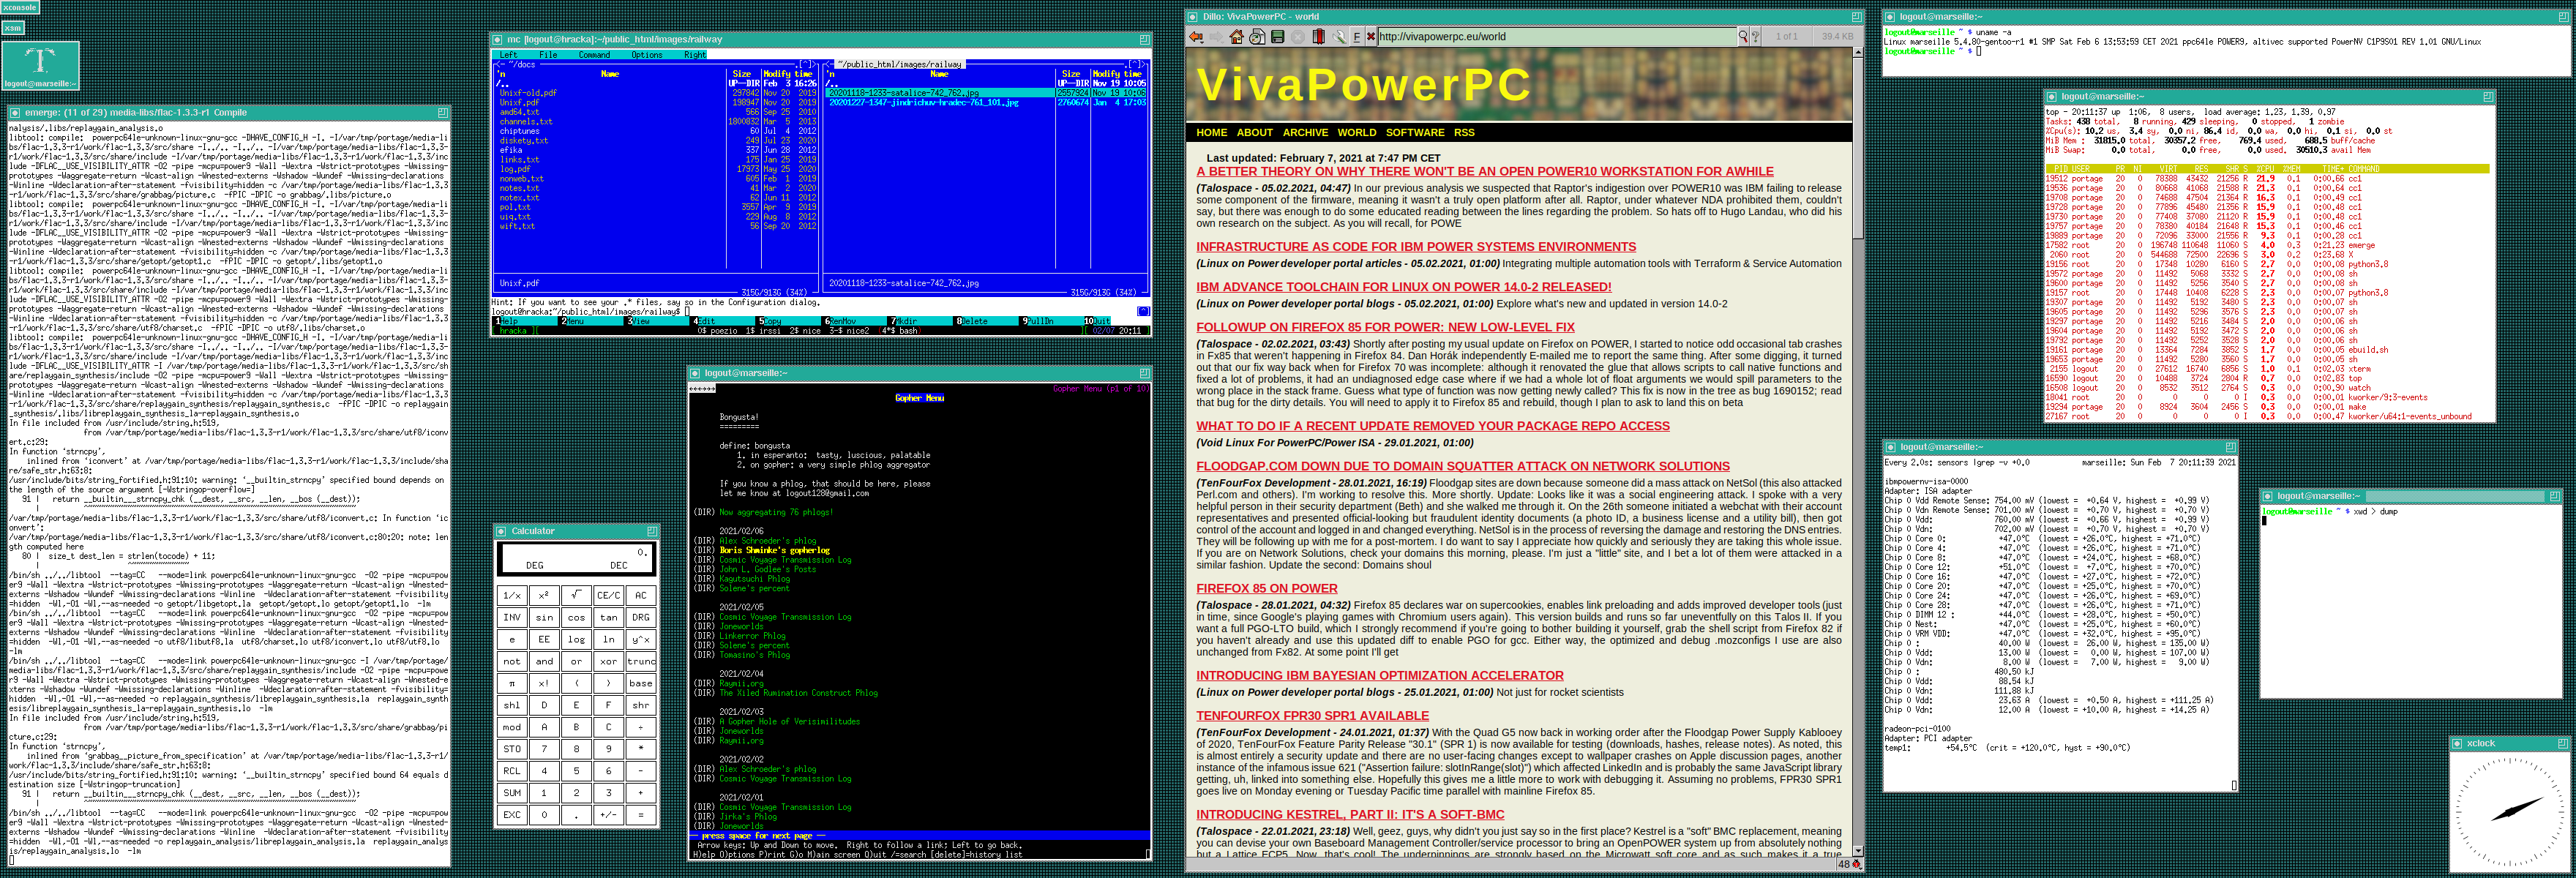
Task: Click the Dillo reload page icon
Action: tap(1258, 37)
